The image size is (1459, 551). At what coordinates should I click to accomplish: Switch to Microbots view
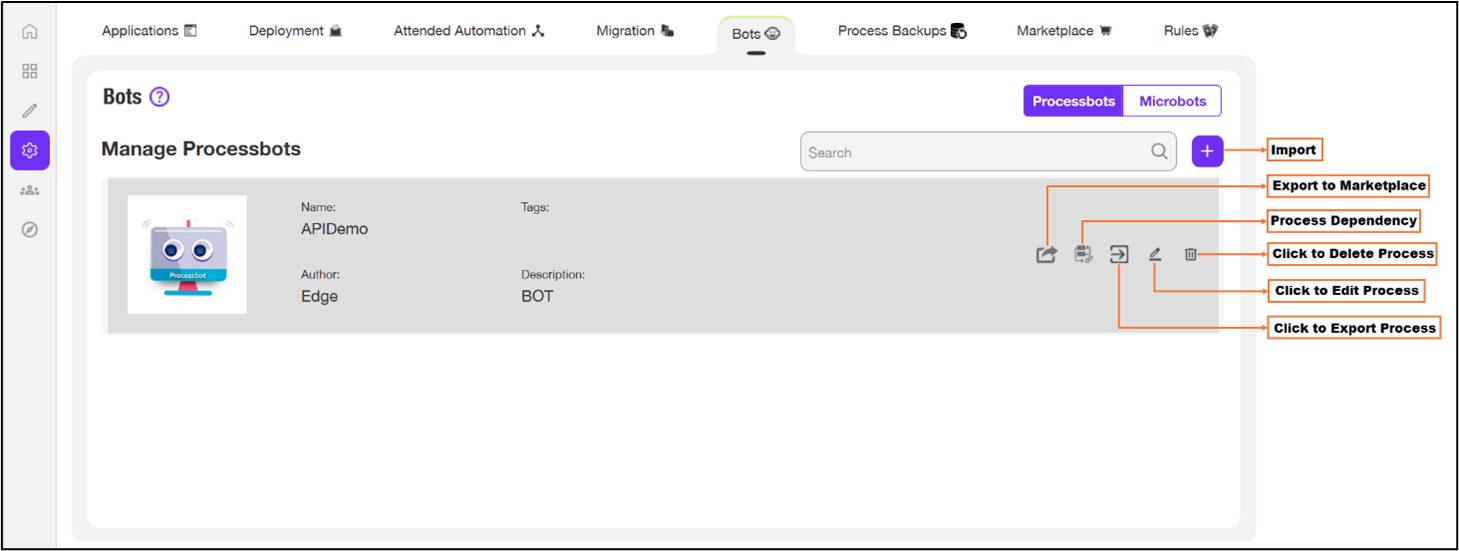tap(1172, 101)
